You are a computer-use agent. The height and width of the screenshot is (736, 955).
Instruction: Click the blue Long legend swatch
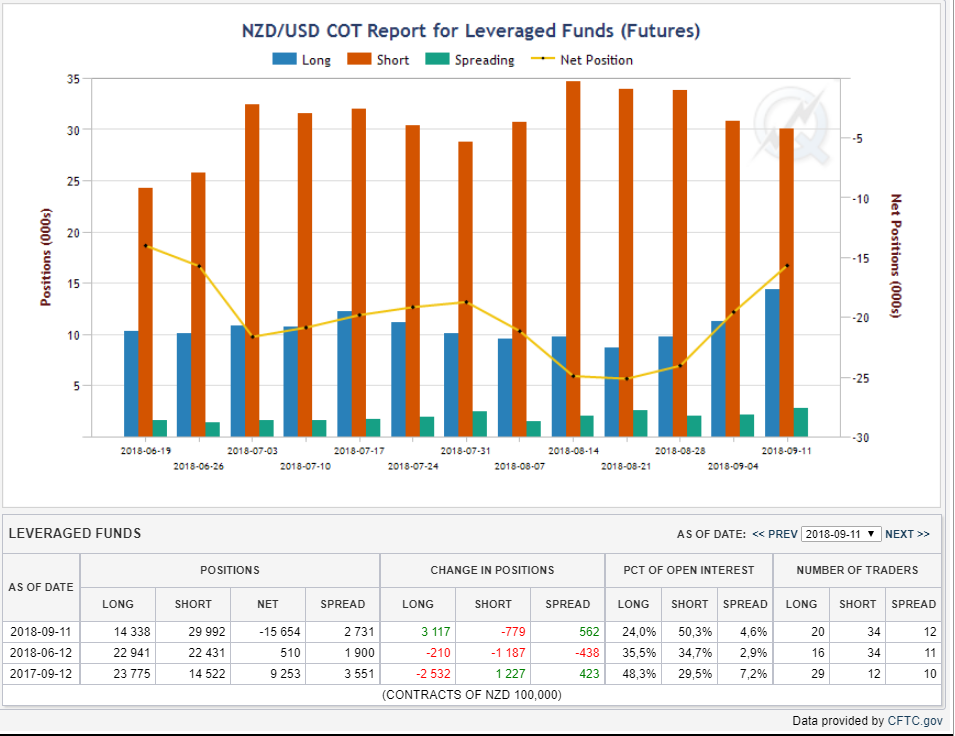[x=284, y=59]
